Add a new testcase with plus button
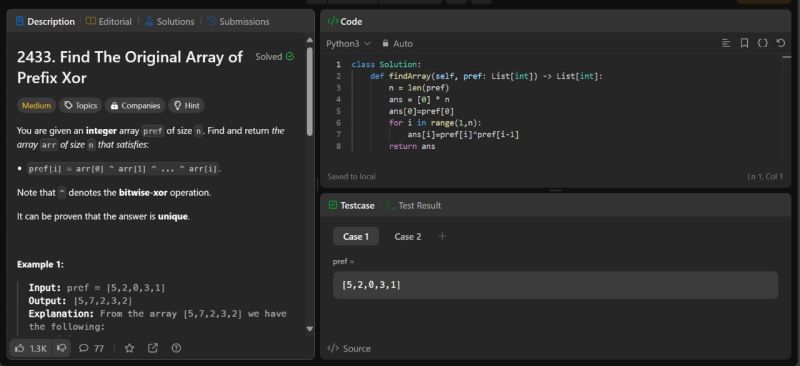This screenshot has width=800, height=366. [x=442, y=236]
